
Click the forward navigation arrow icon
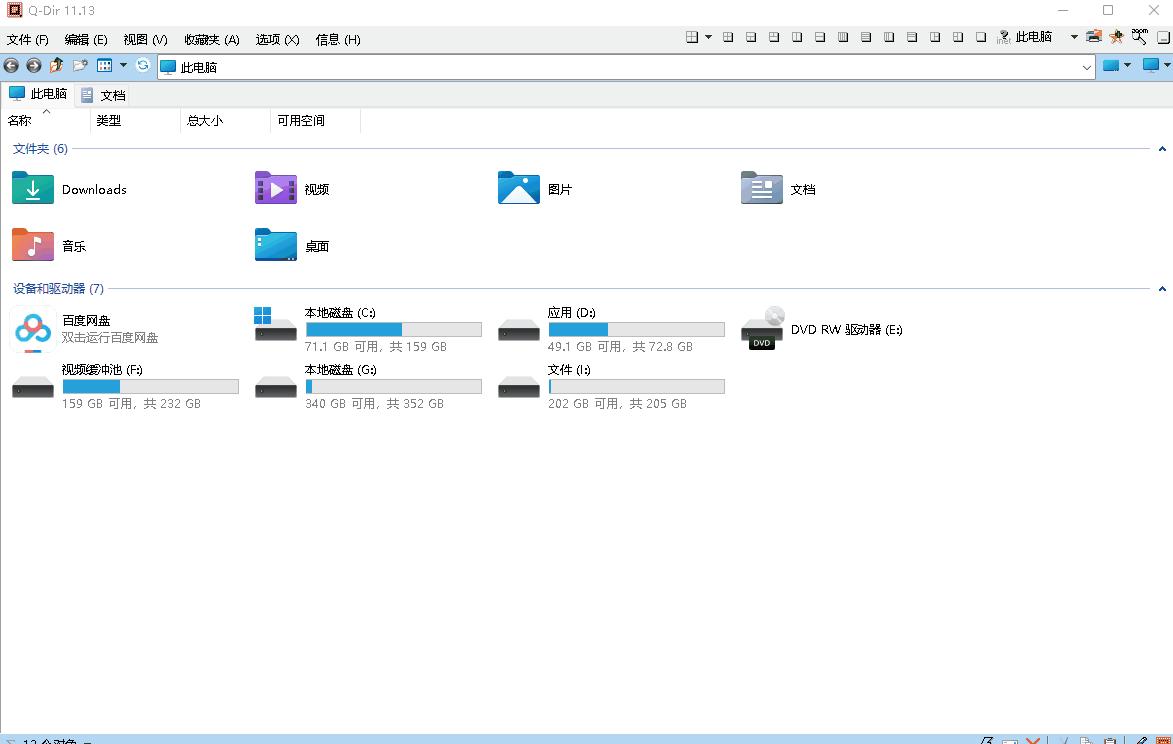[34, 66]
